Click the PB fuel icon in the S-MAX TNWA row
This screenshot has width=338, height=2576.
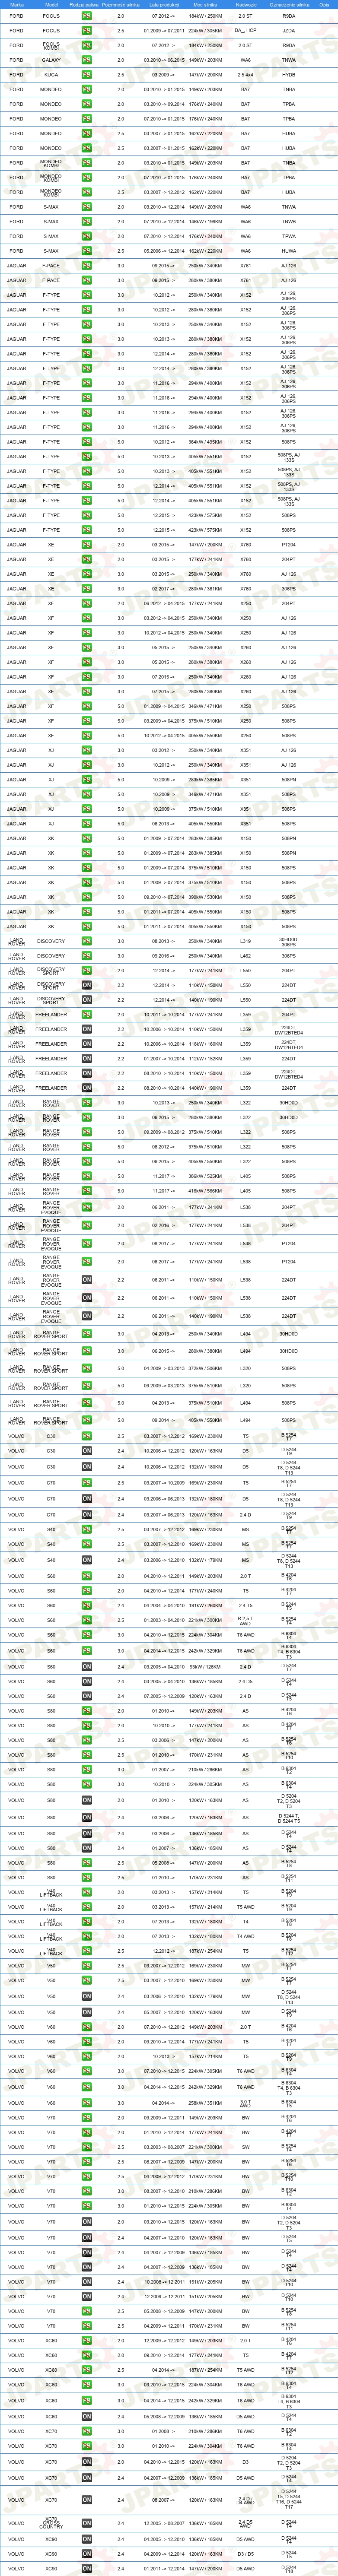click(x=87, y=207)
